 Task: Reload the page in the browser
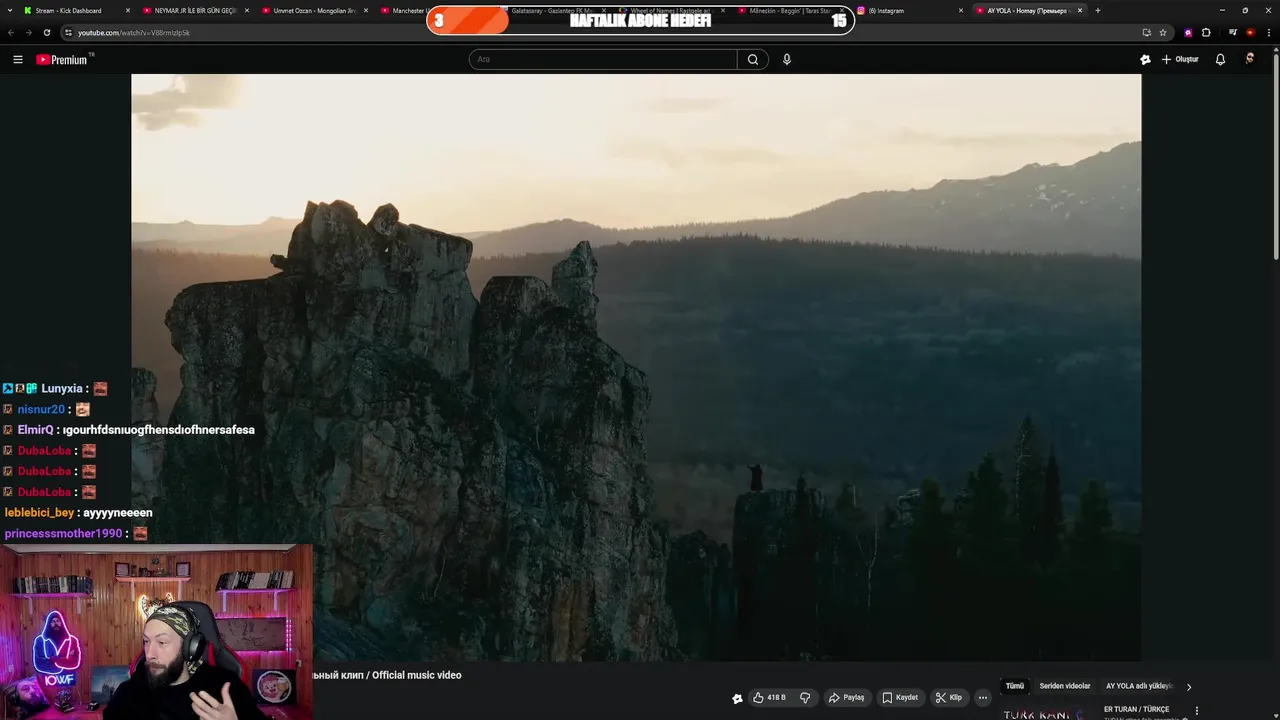pyautogui.click(x=46, y=32)
